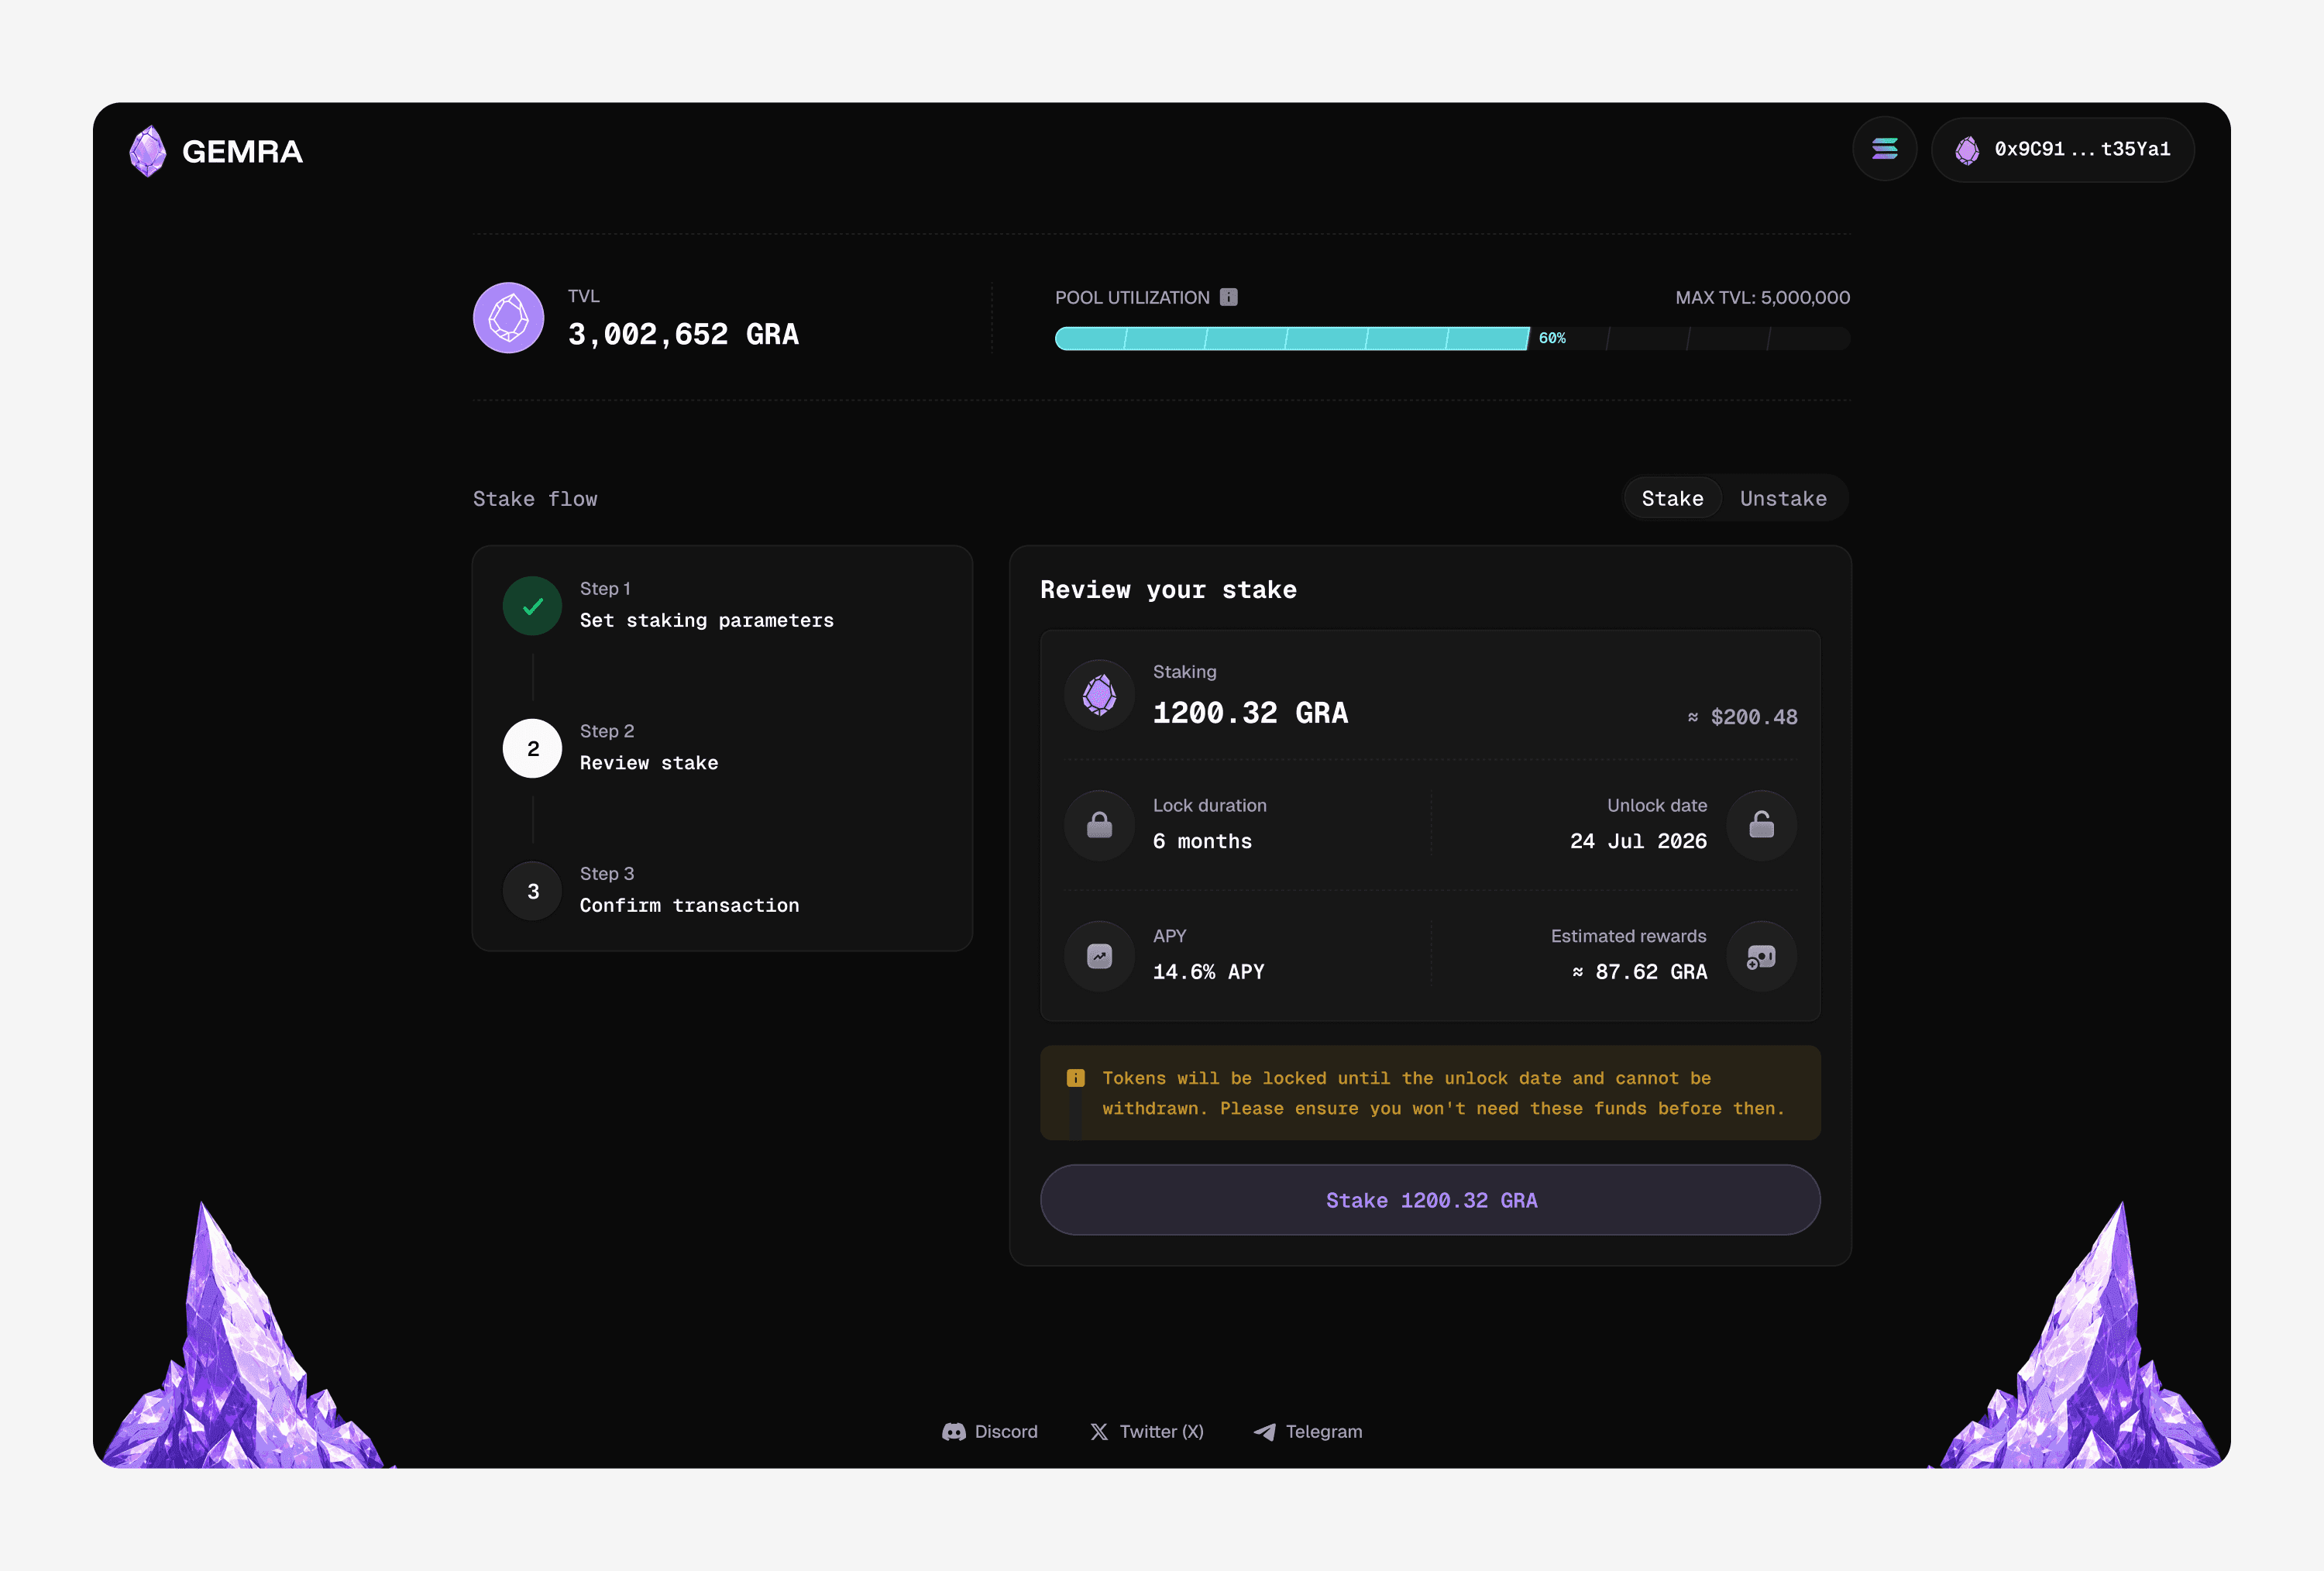Click the Solana network icon button
Image resolution: width=2324 pixels, height=1571 pixels.
coord(1884,149)
